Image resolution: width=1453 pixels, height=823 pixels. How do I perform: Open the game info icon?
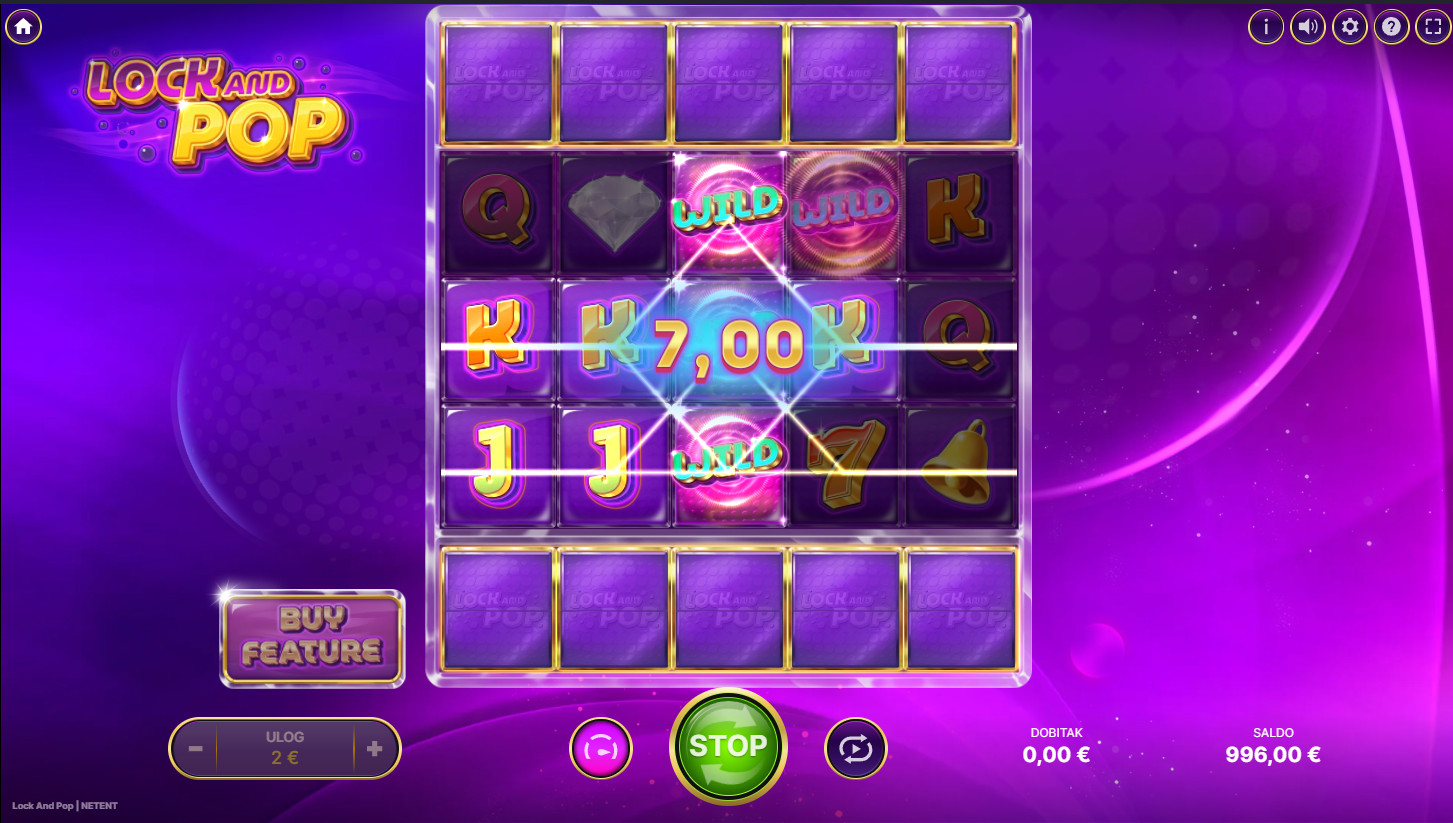(1266, 27)
